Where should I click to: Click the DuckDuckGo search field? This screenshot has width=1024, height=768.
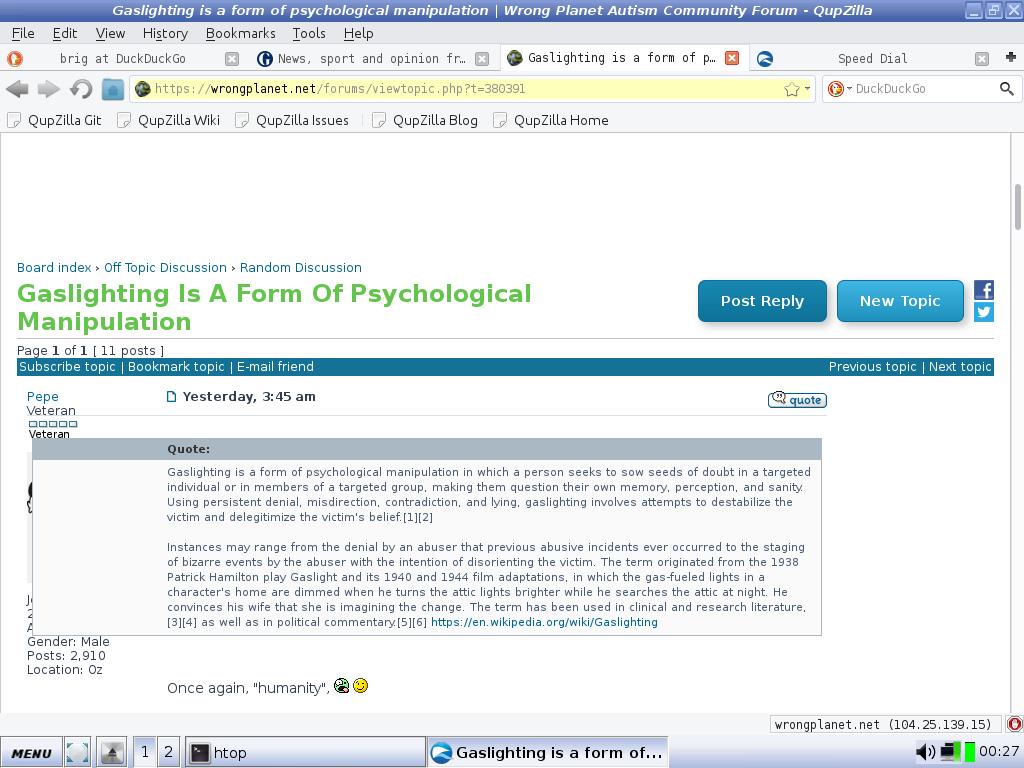click(x=924, y=89)
